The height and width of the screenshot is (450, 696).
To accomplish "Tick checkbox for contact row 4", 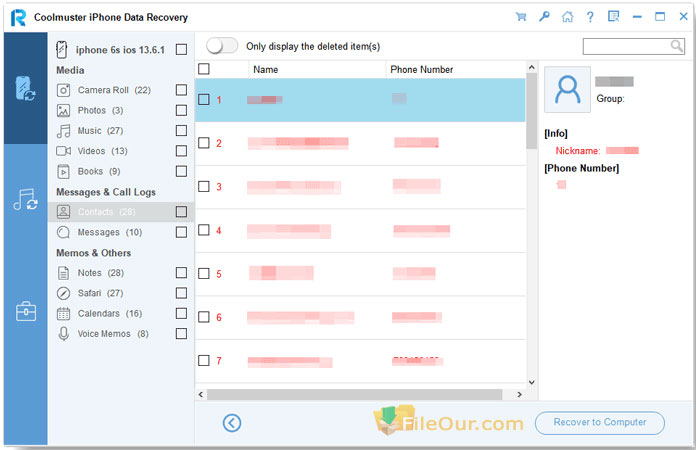I will pyautogui.click(x=204, y=230).
